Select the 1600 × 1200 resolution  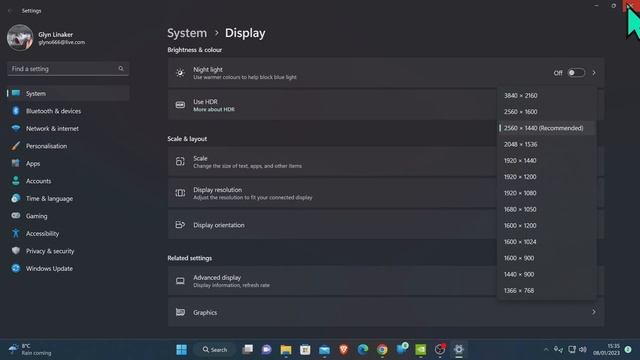tap(546, 226)
